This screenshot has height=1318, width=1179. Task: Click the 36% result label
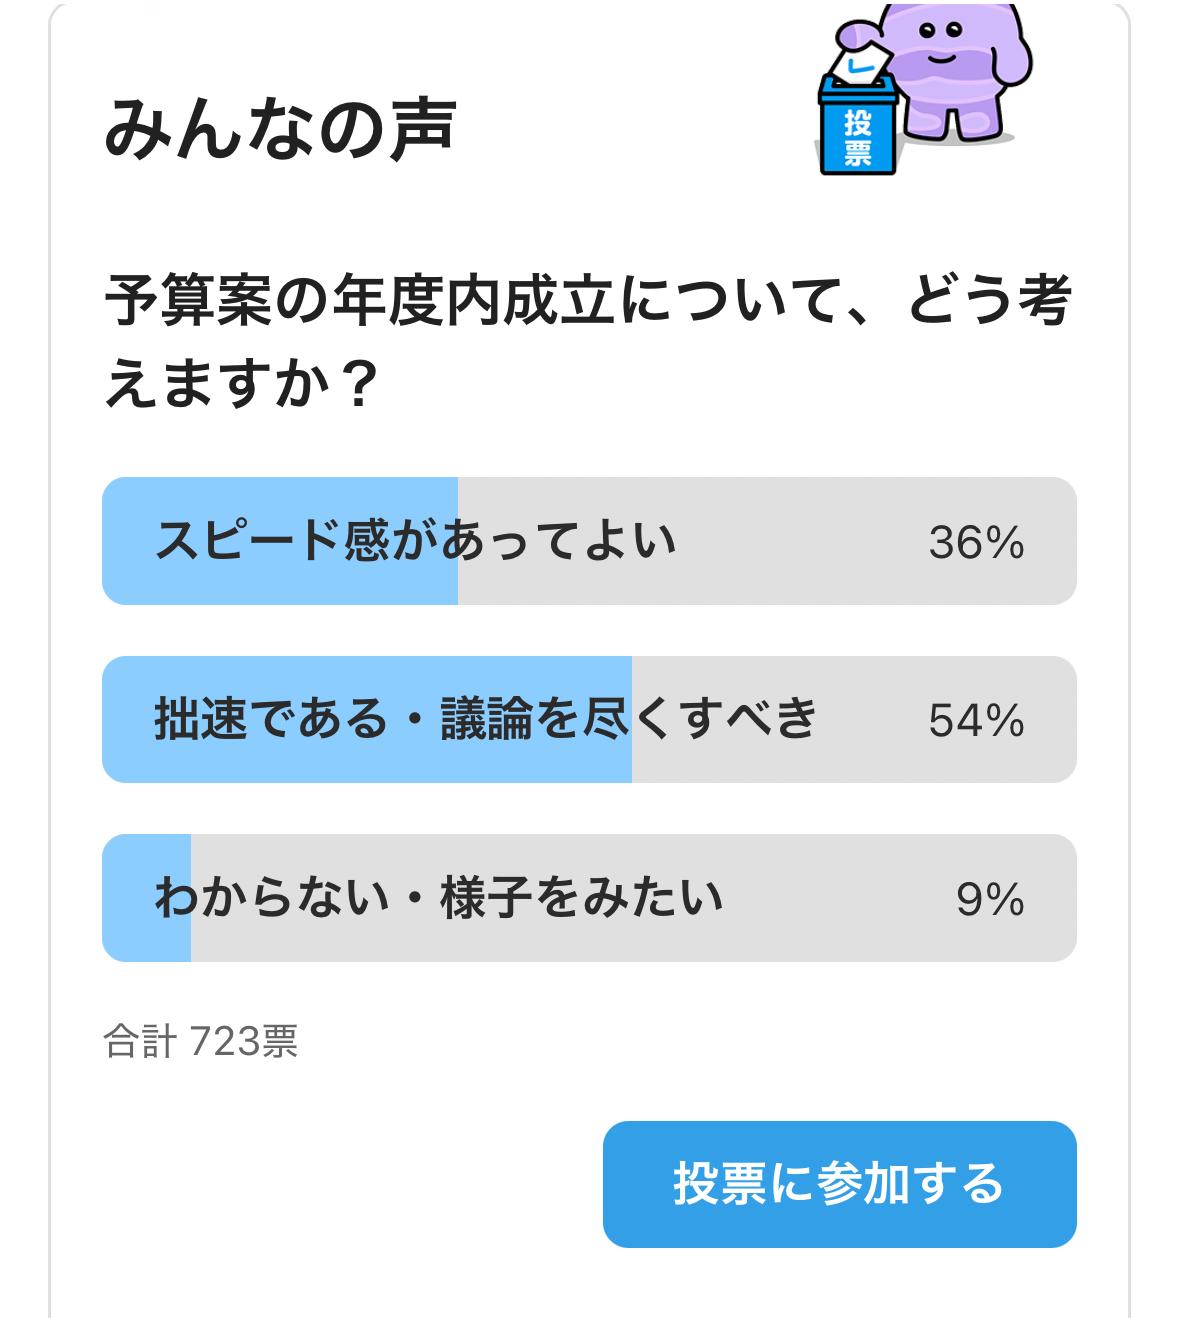(x=976, y=542)
